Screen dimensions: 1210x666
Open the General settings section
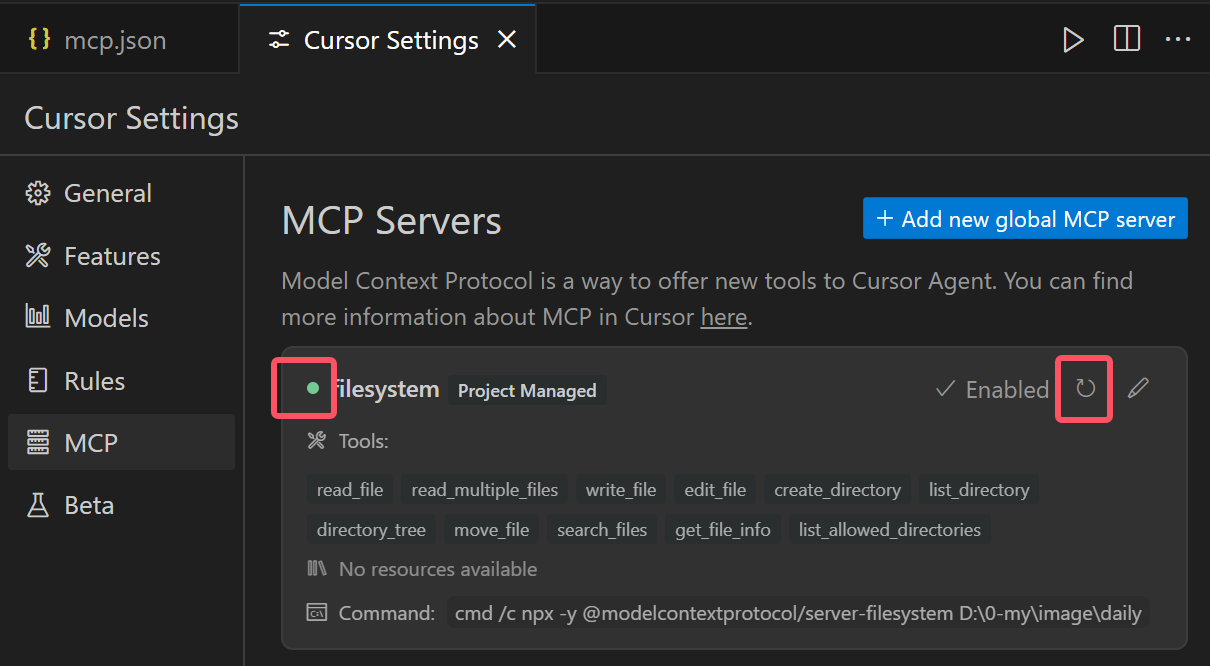121,193
